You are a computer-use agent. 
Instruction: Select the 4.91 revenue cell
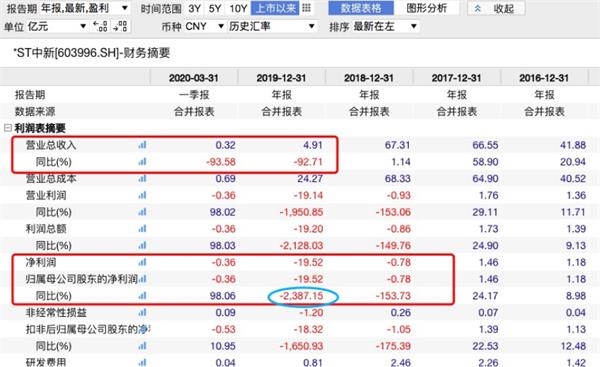pyautogui.click(x=313, y=145)
